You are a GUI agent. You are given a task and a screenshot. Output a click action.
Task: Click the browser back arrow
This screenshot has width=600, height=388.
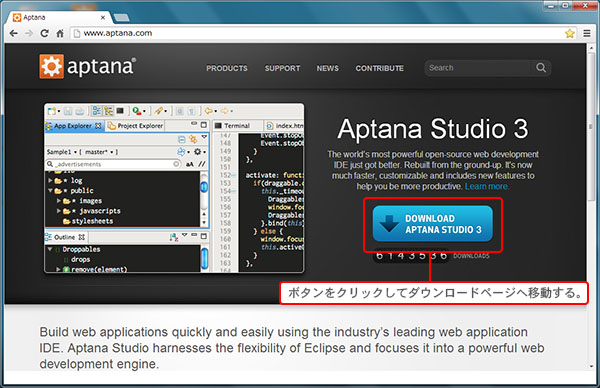click(13, 33)
